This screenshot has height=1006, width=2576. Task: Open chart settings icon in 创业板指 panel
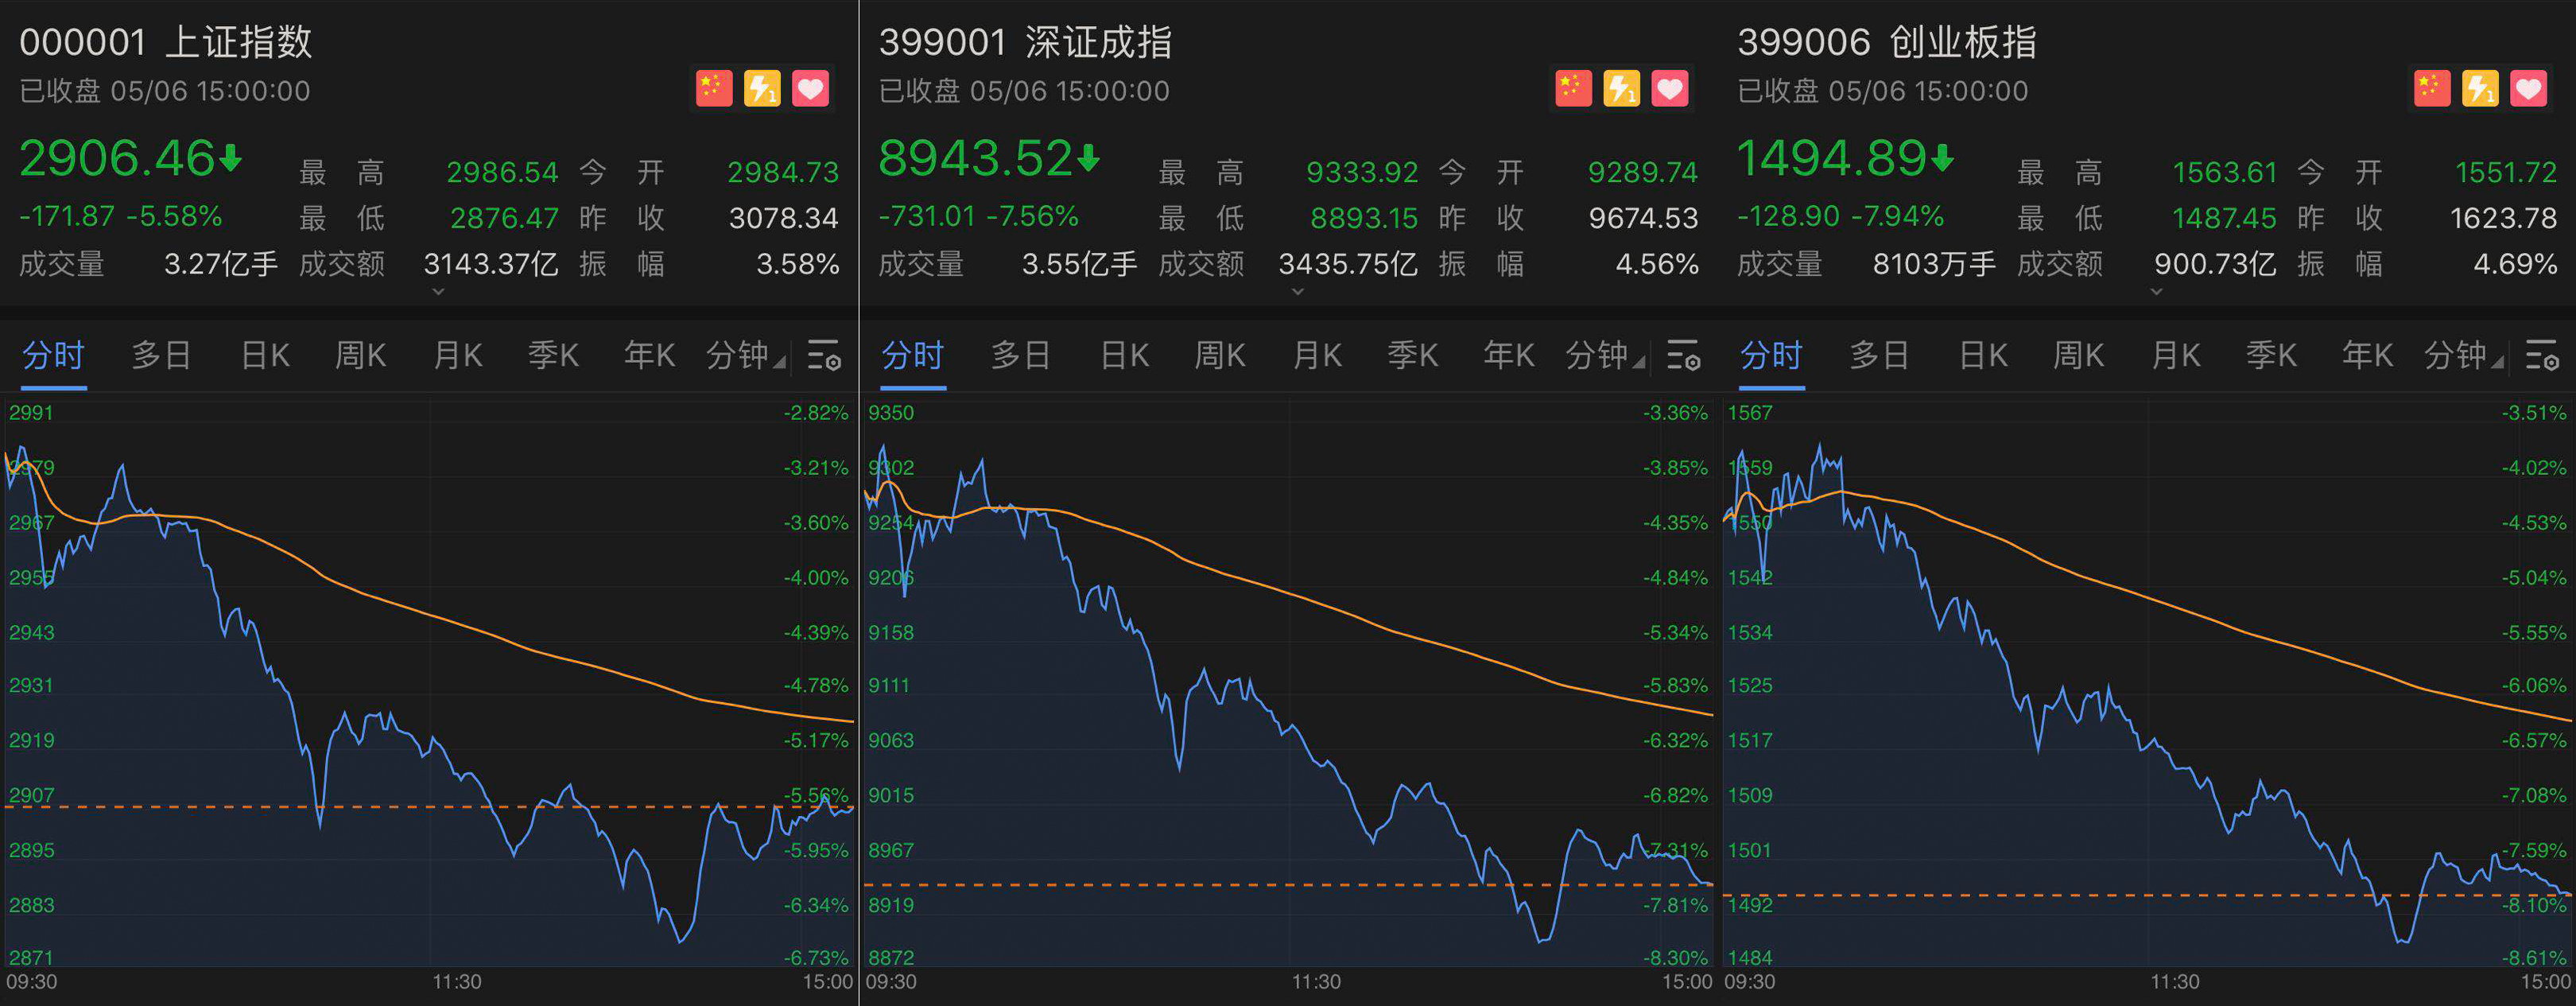tap(2542, 355)
